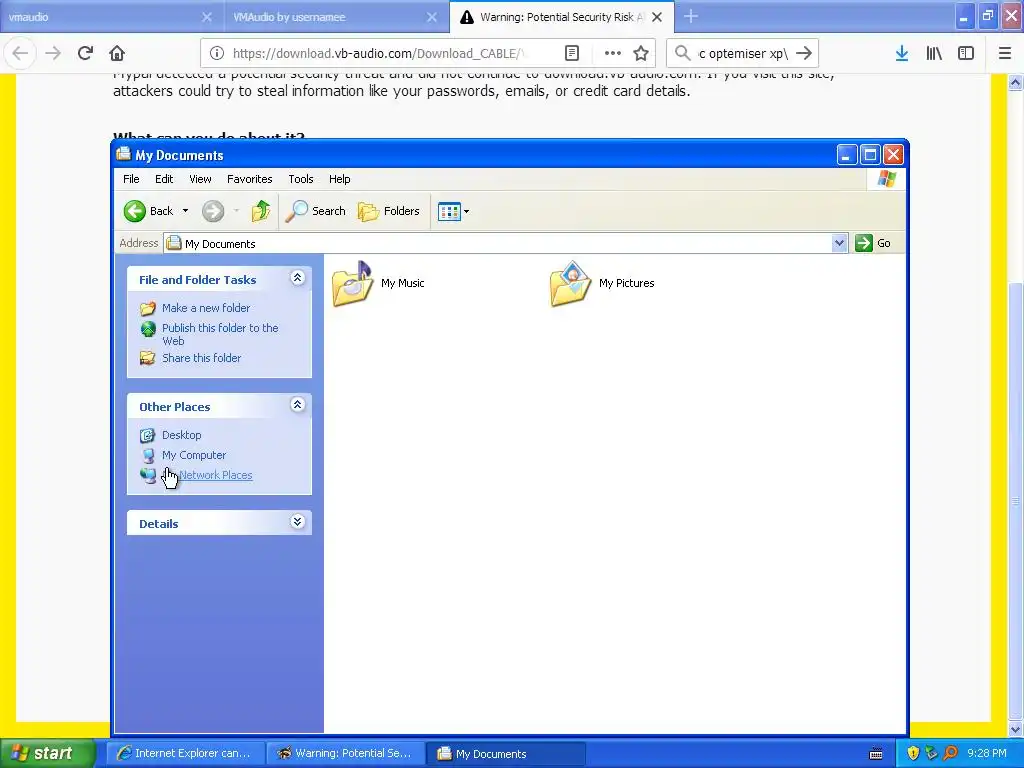Click Firefox page scrollbar up arrow
Viewport: 1024px width, 768px height.
click(1015, 82)
